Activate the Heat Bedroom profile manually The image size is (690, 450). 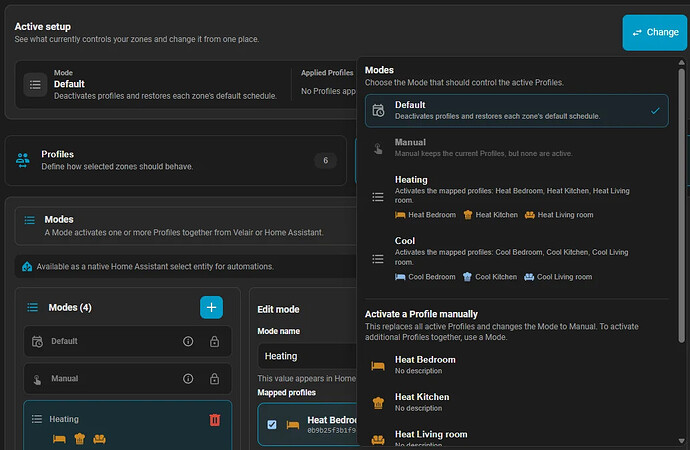click(517, 365)
